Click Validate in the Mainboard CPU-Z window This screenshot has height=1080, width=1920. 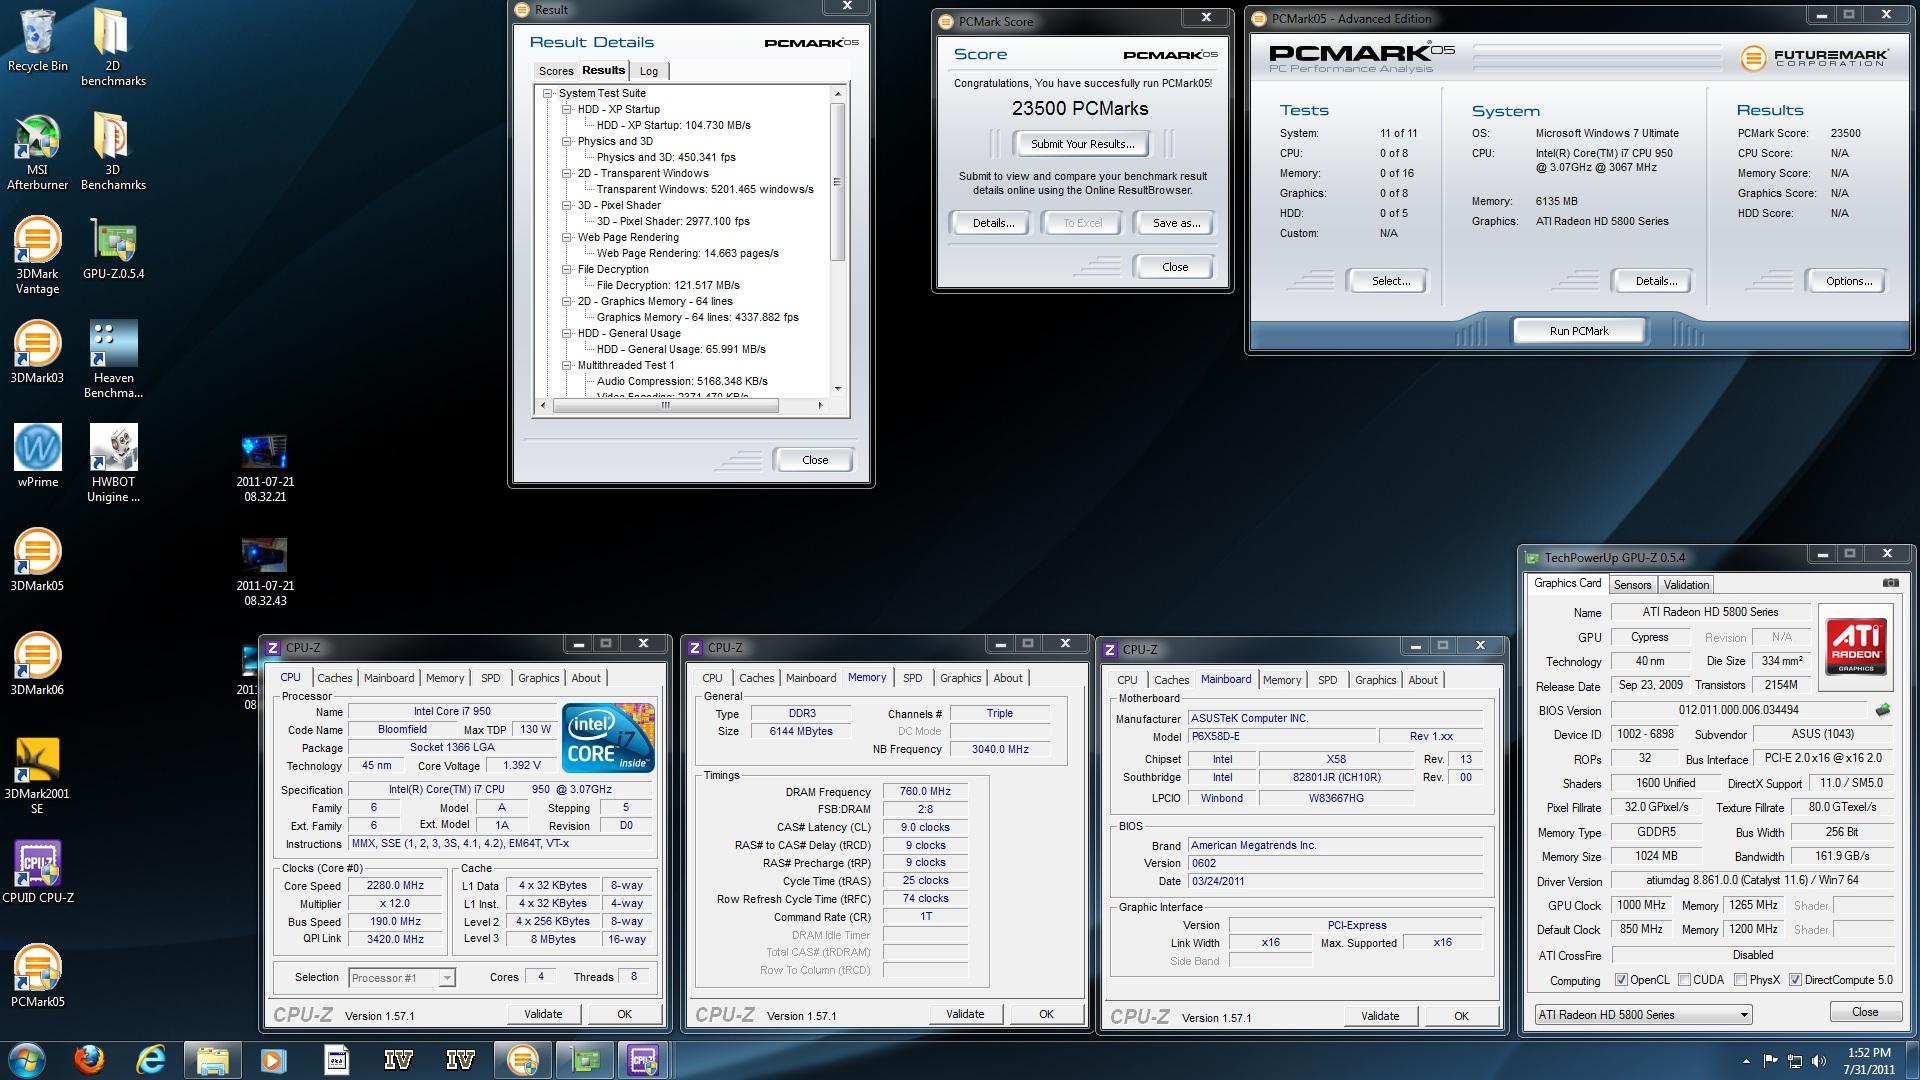(x=1380, y=1016)
